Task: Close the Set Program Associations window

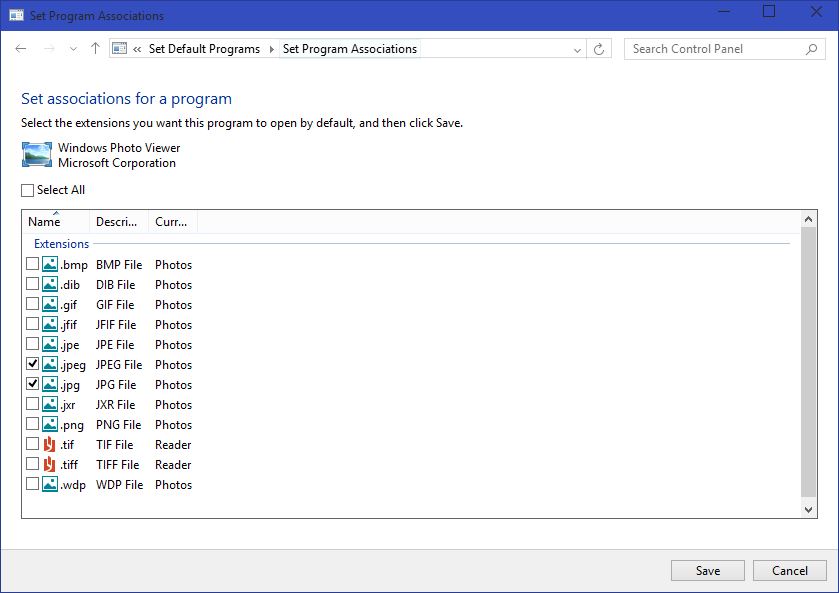Action: [816, 11]
